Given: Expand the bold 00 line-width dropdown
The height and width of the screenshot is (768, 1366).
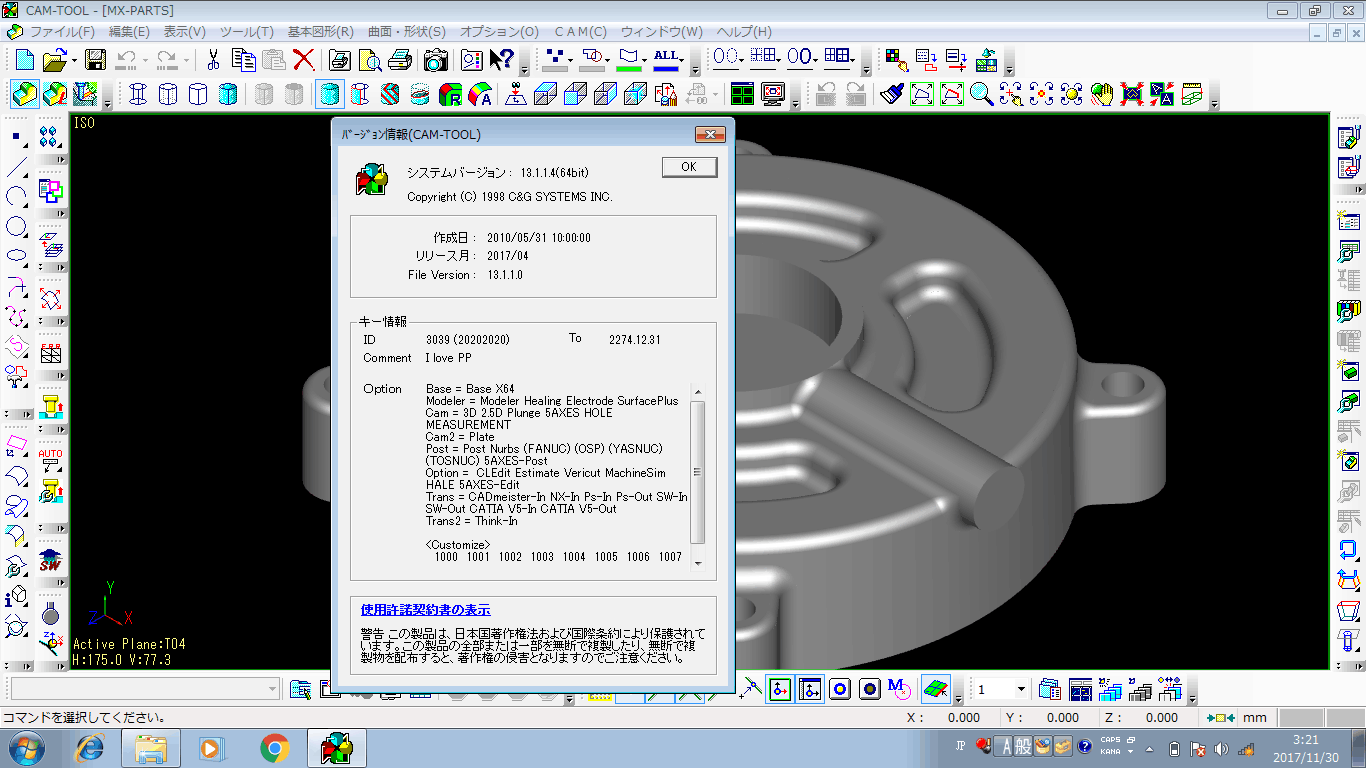Looking at the screenshot, I should 816,60.
